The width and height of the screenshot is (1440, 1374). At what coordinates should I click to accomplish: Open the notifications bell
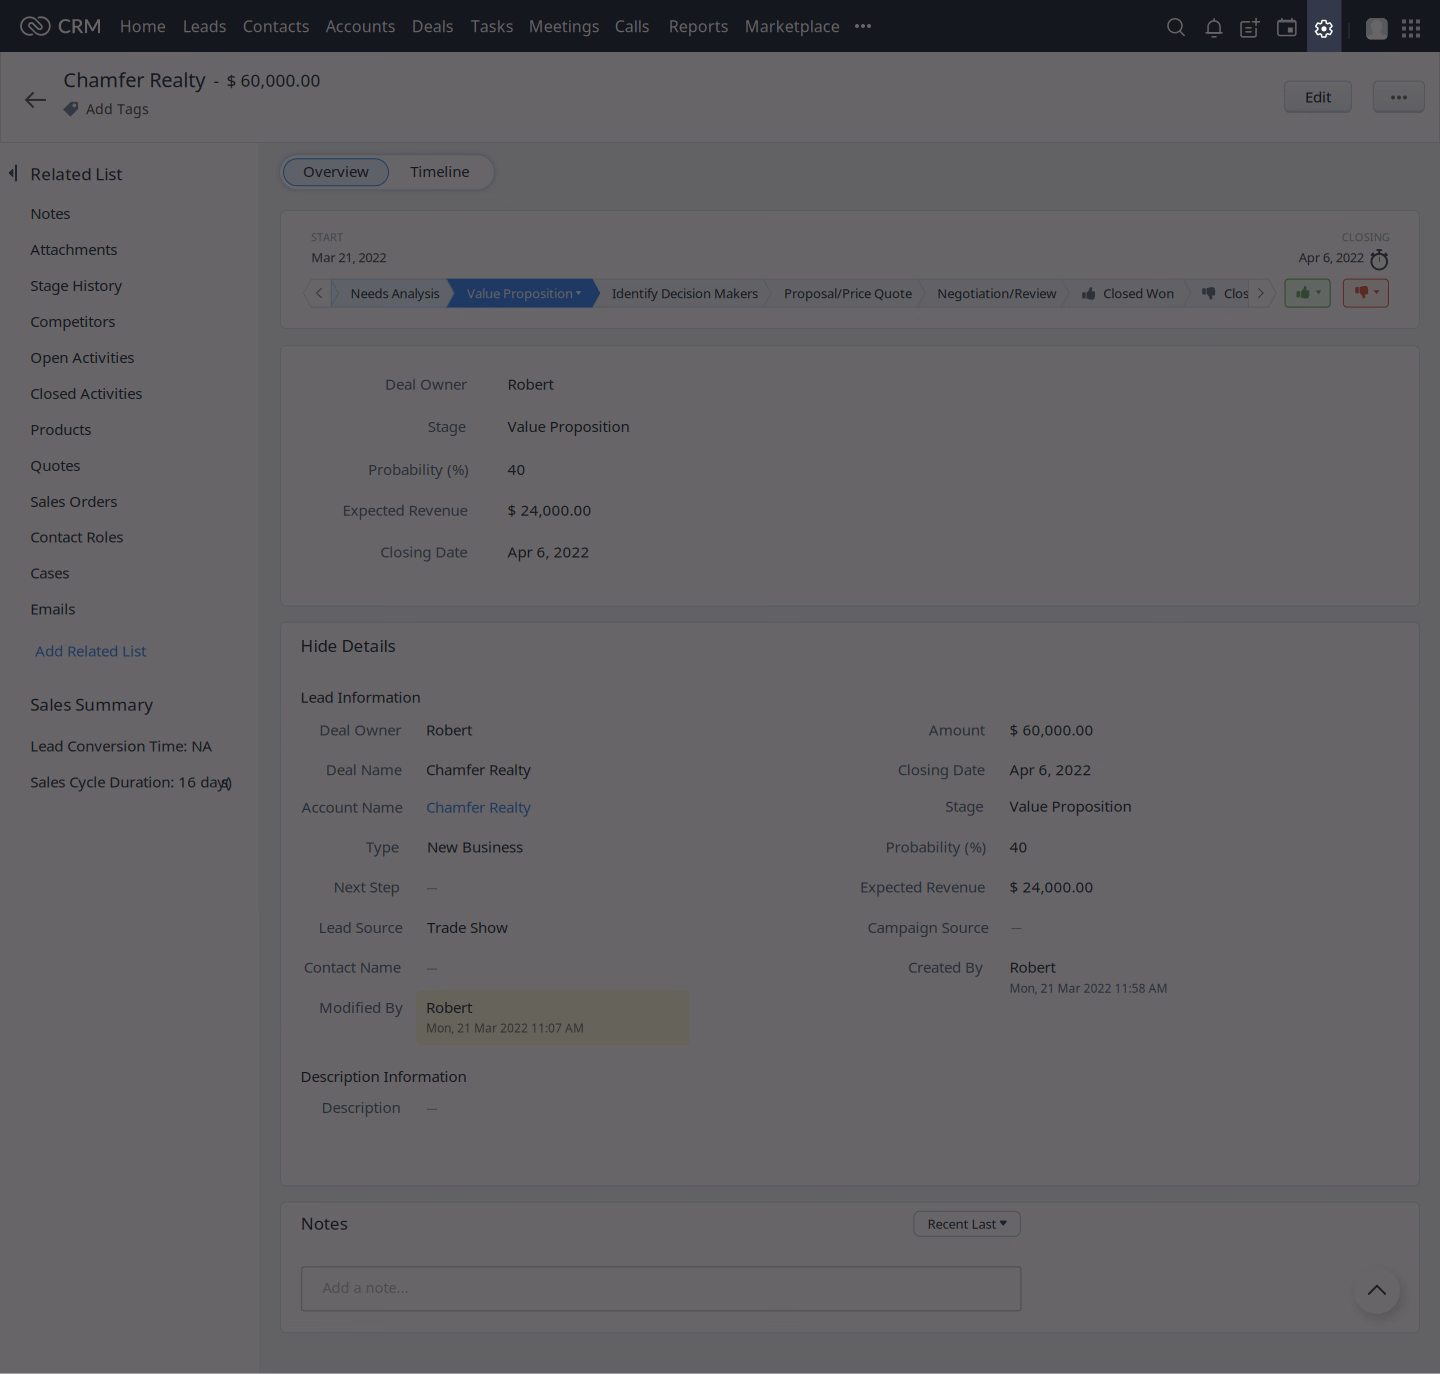click(x=1213, y=28)
